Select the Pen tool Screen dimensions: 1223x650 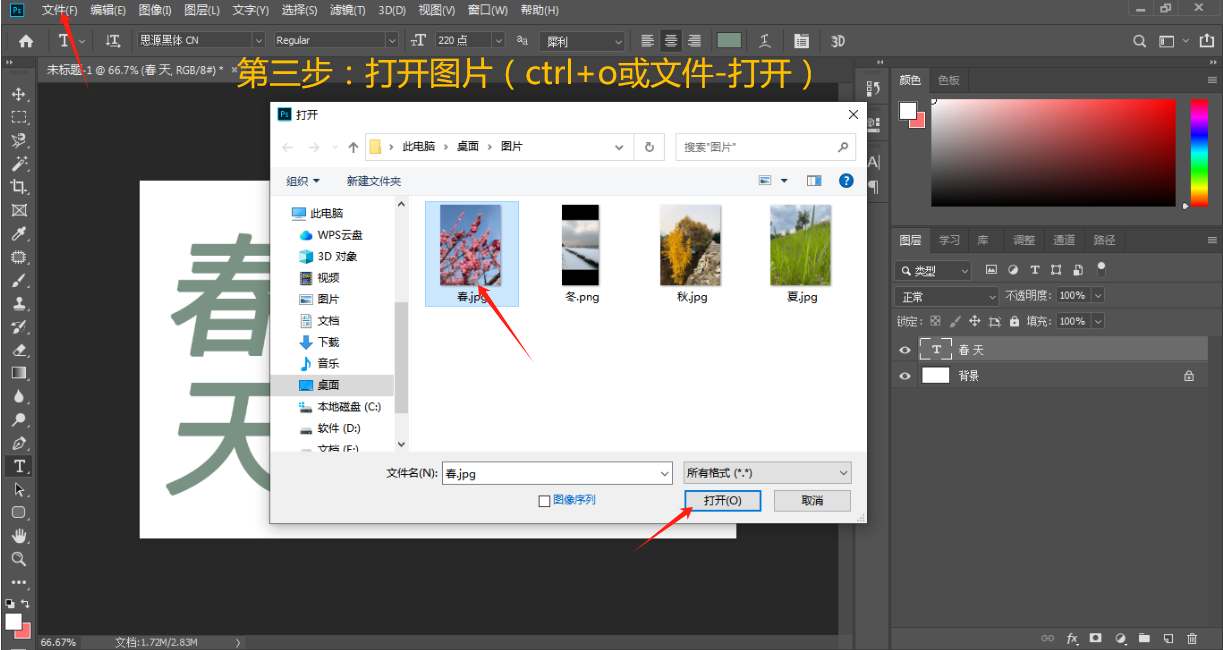tap(18, 443)
